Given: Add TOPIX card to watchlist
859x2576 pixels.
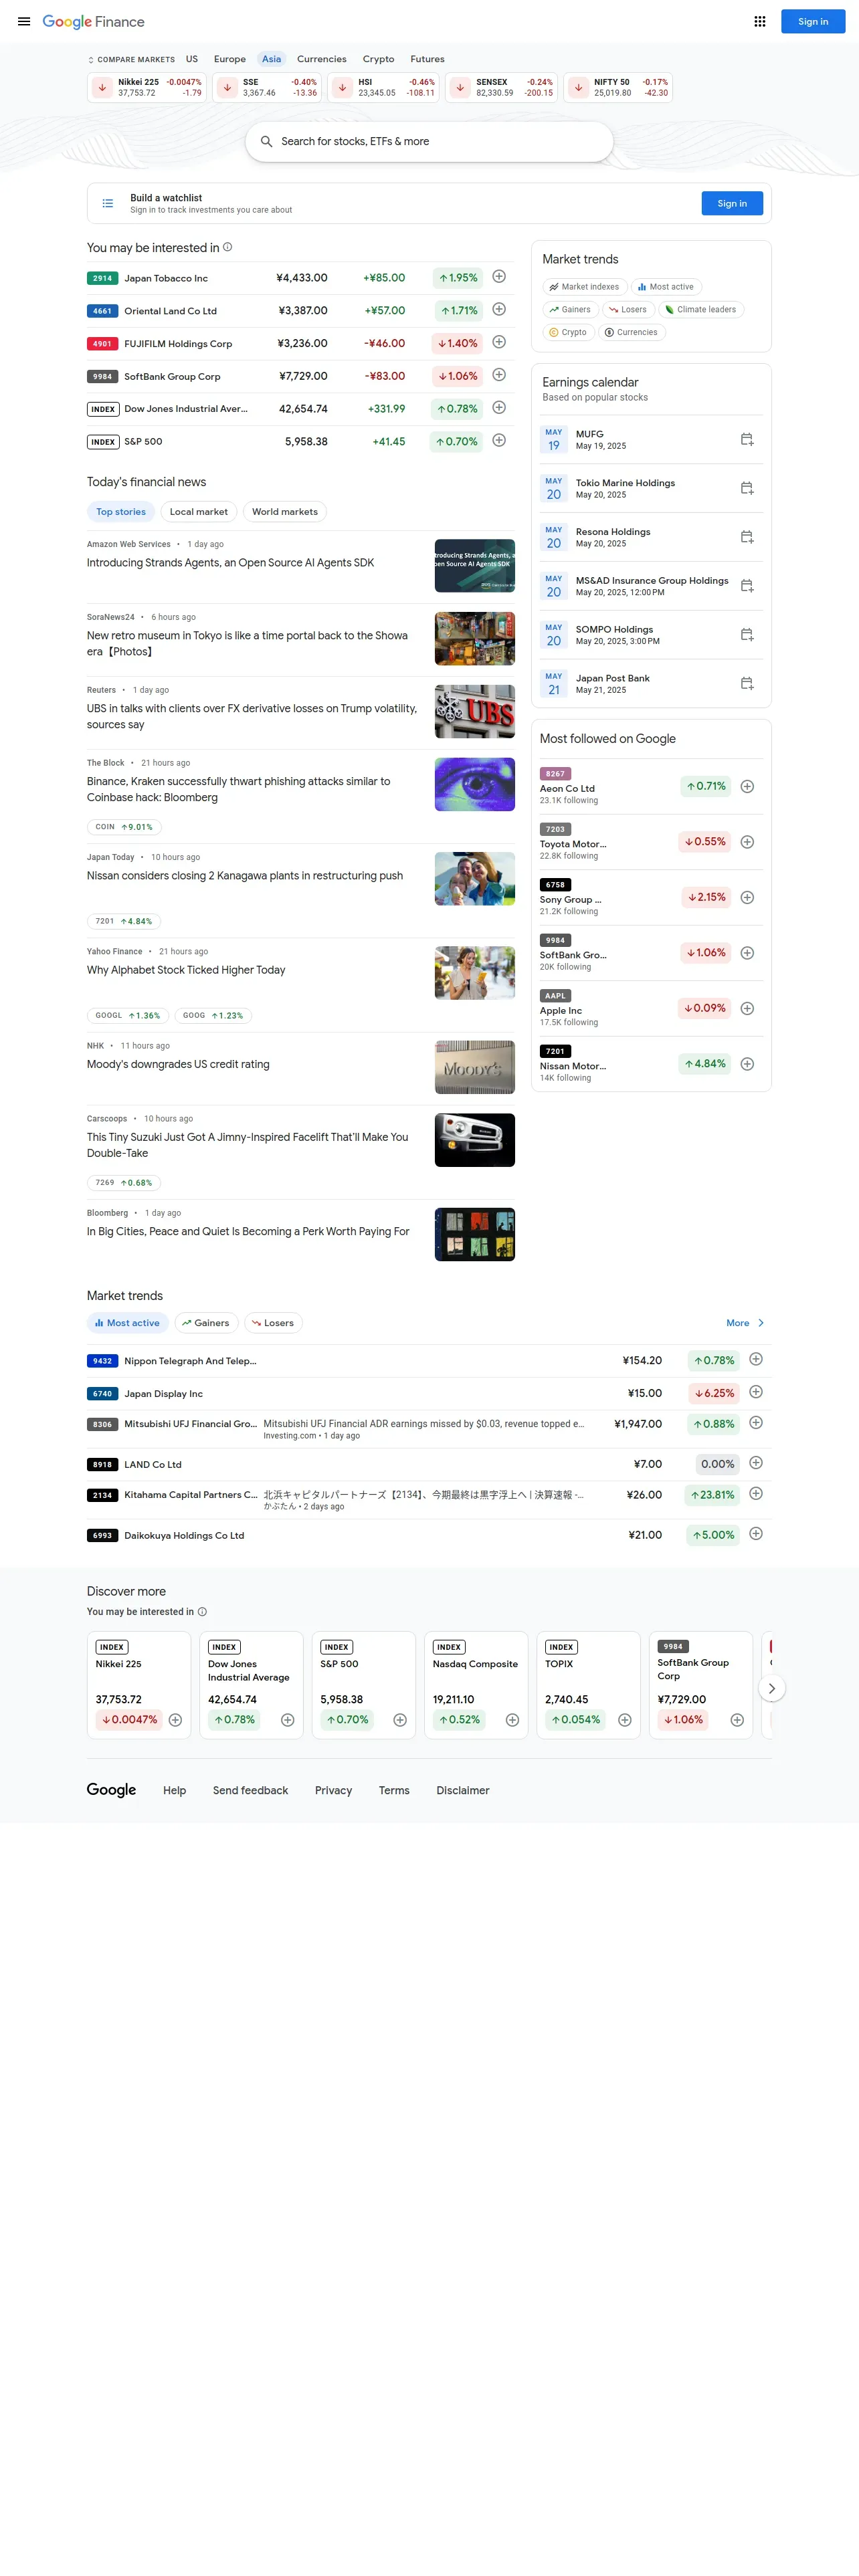Looking at the screenshot, I should (x=625, y=1720).
